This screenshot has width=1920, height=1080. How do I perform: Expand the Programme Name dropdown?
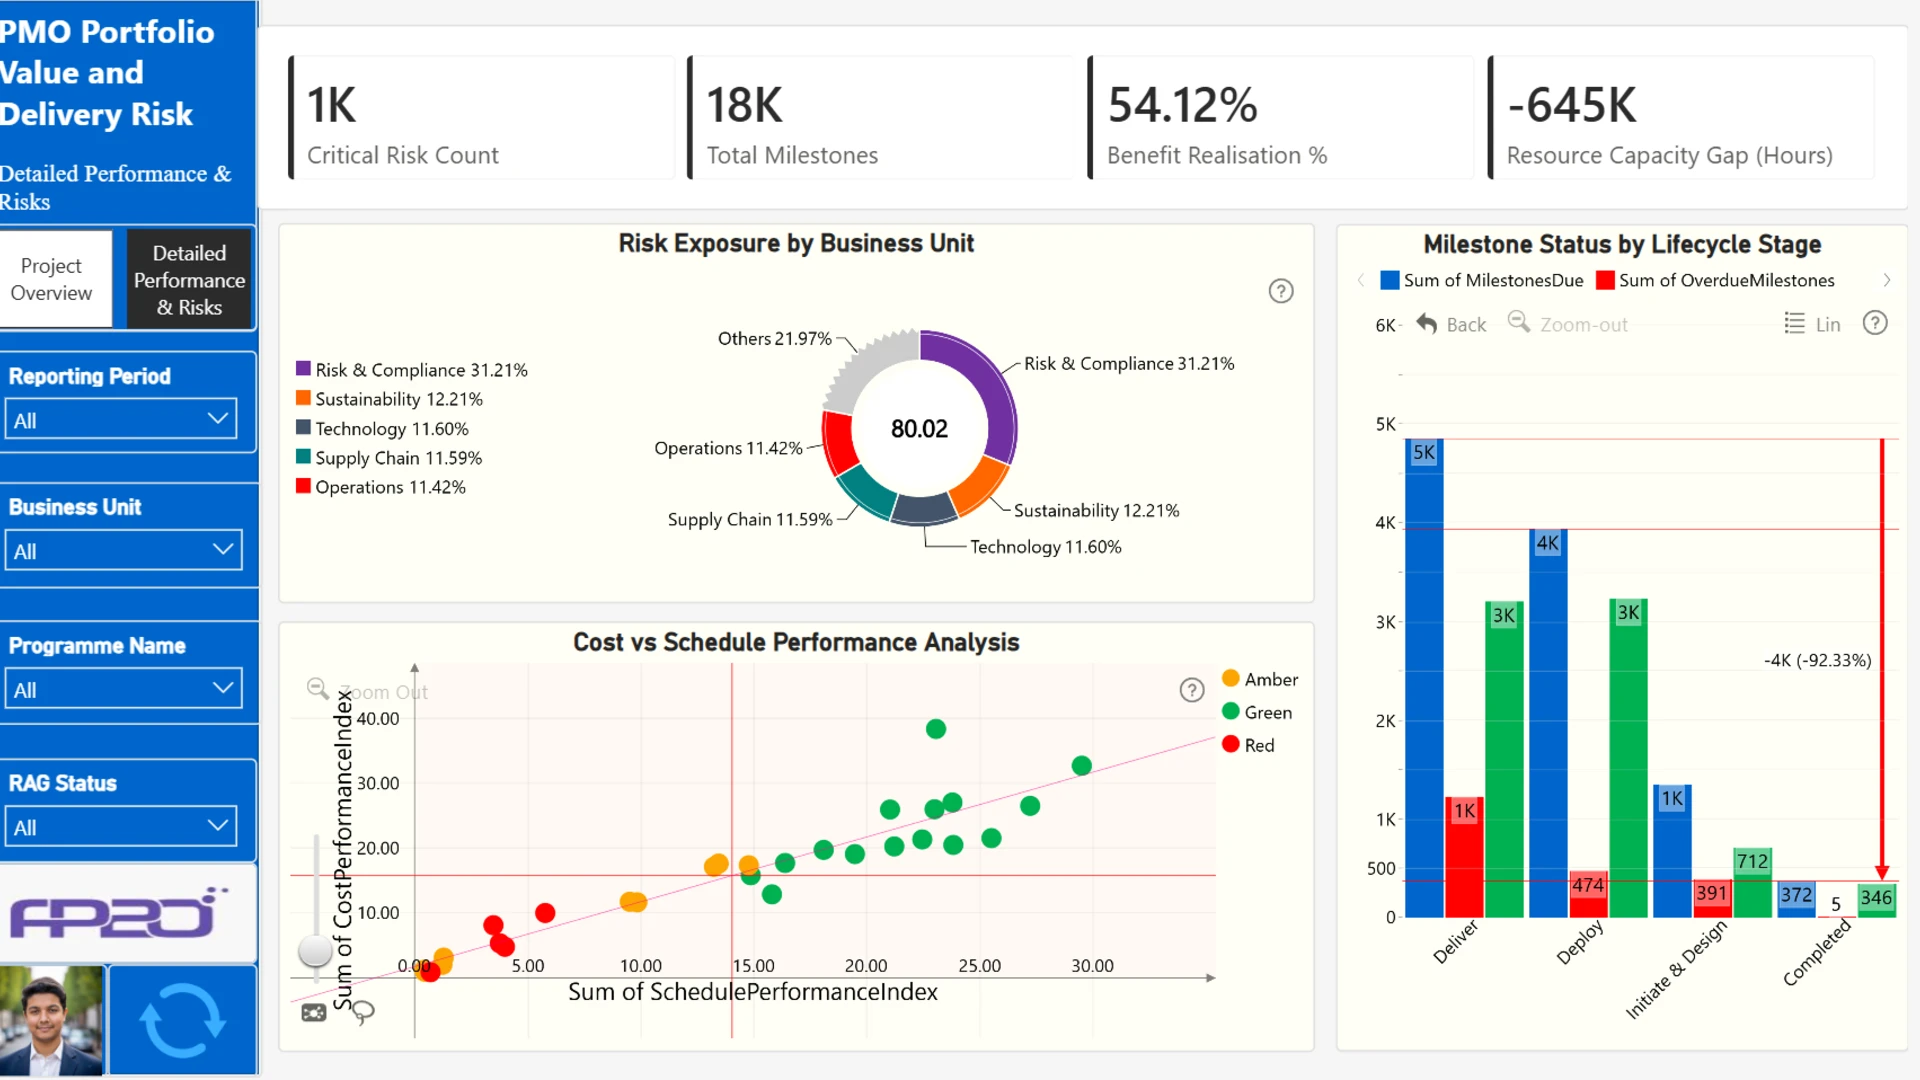click(x=123, y=688)
